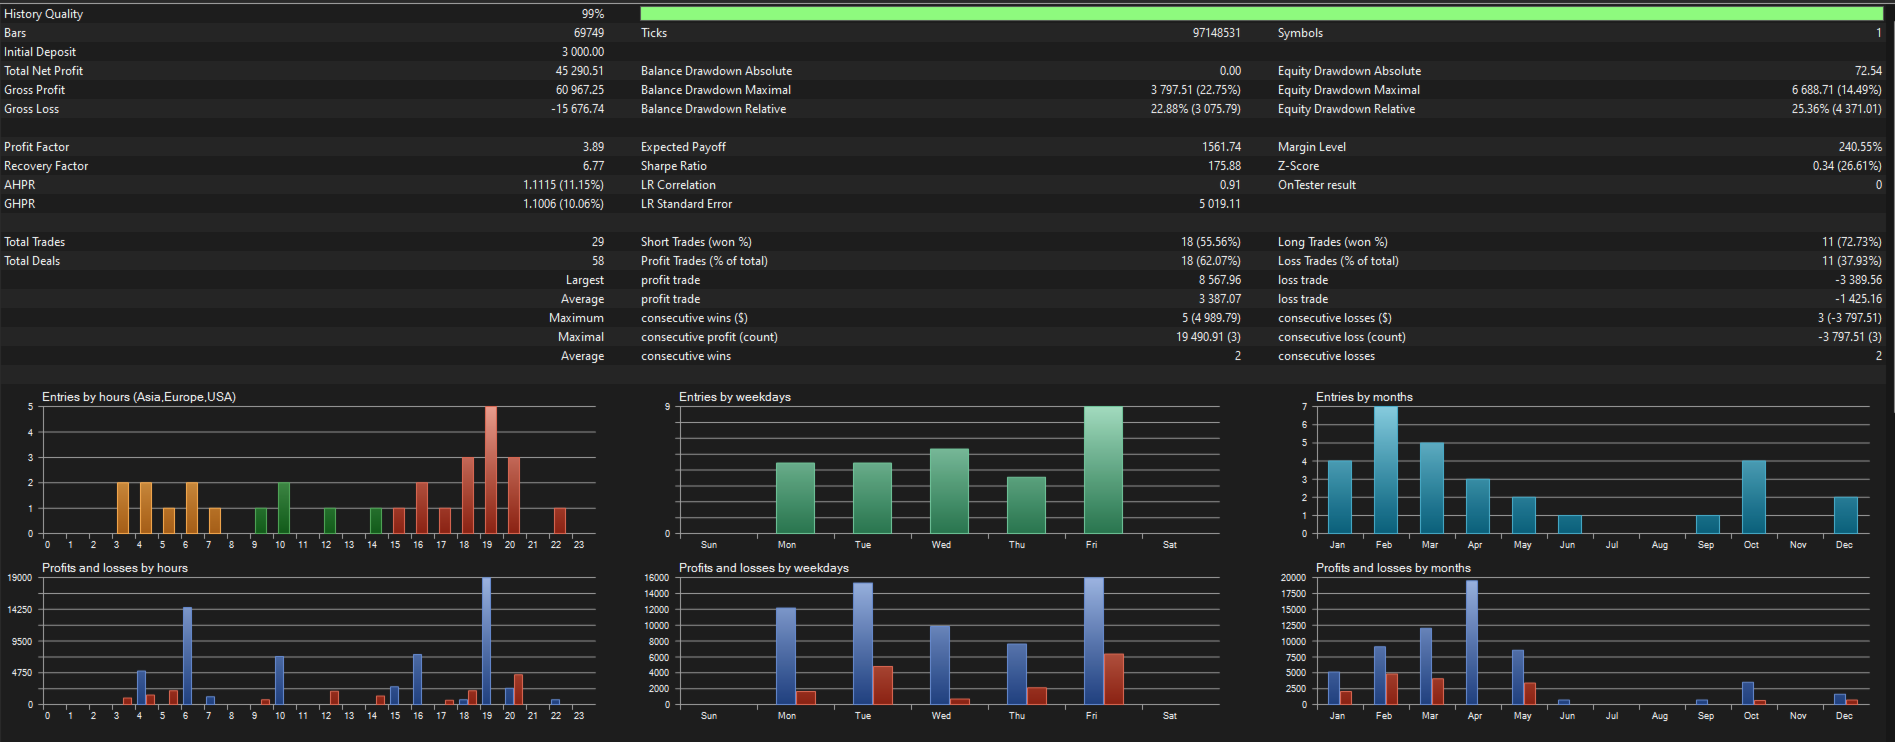Click the hour 19 bar in Entries by hours
This screenshot has width=1895, height=742.
491,470
